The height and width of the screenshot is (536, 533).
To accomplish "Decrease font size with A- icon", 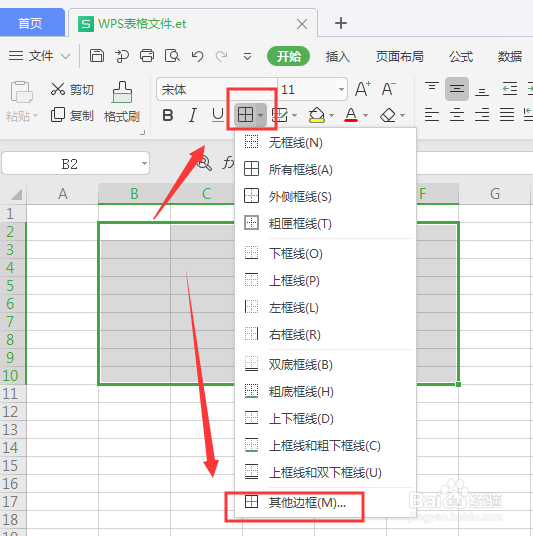I will pos(389,89).
